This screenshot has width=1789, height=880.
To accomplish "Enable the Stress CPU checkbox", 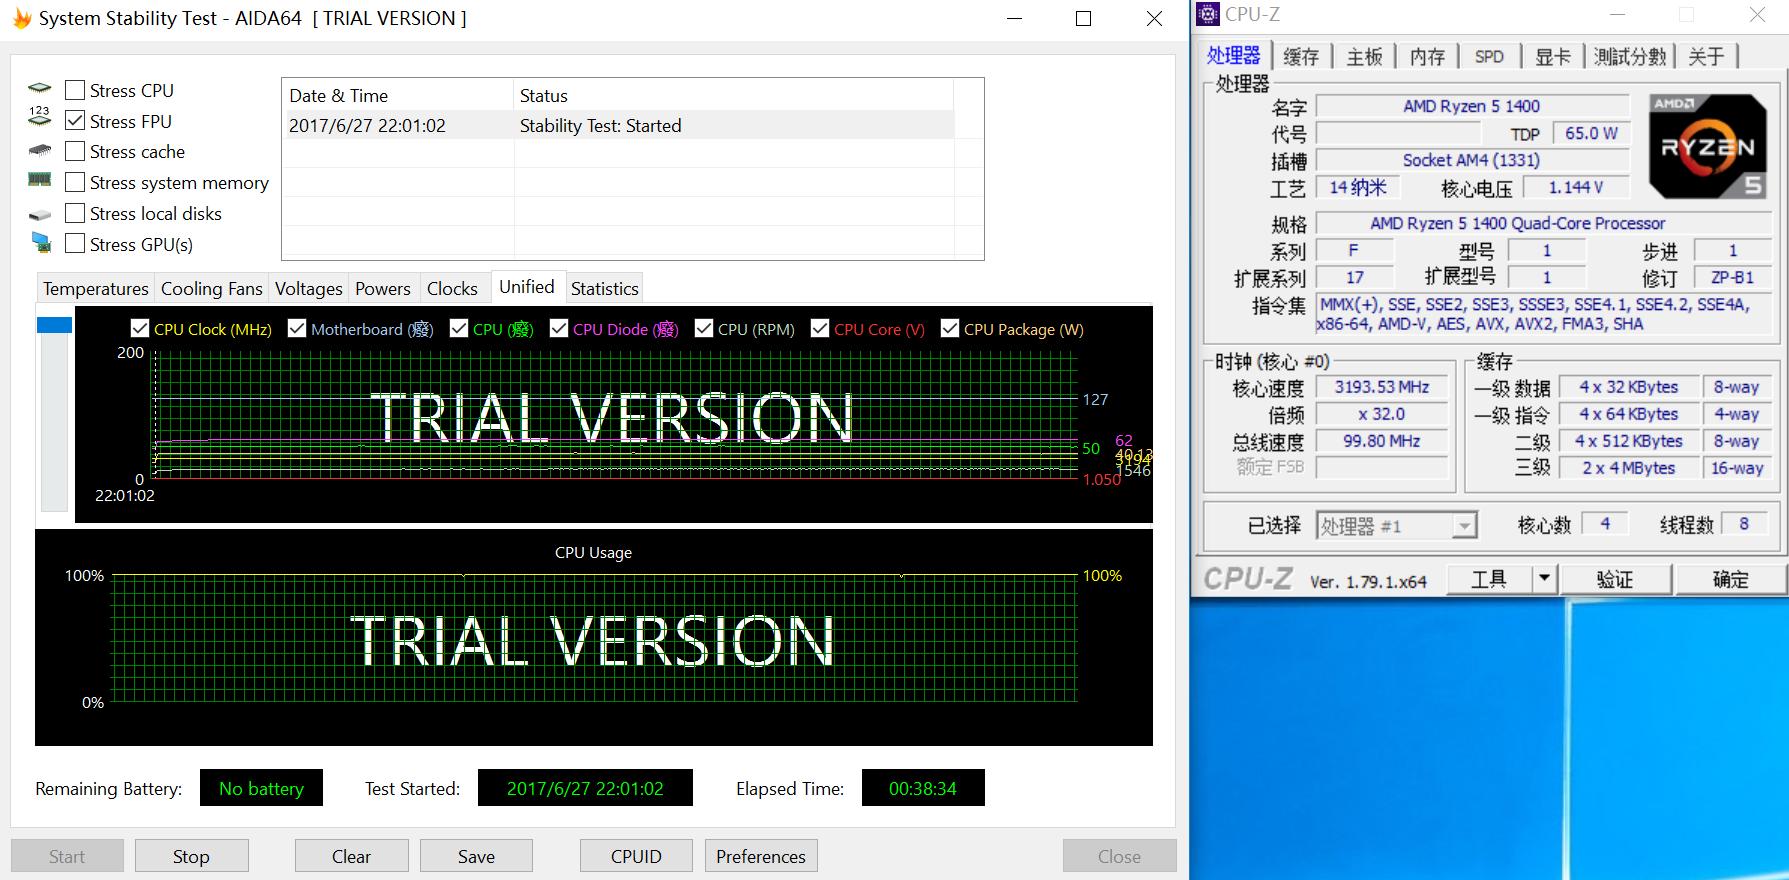I will [x=75, y=90].
